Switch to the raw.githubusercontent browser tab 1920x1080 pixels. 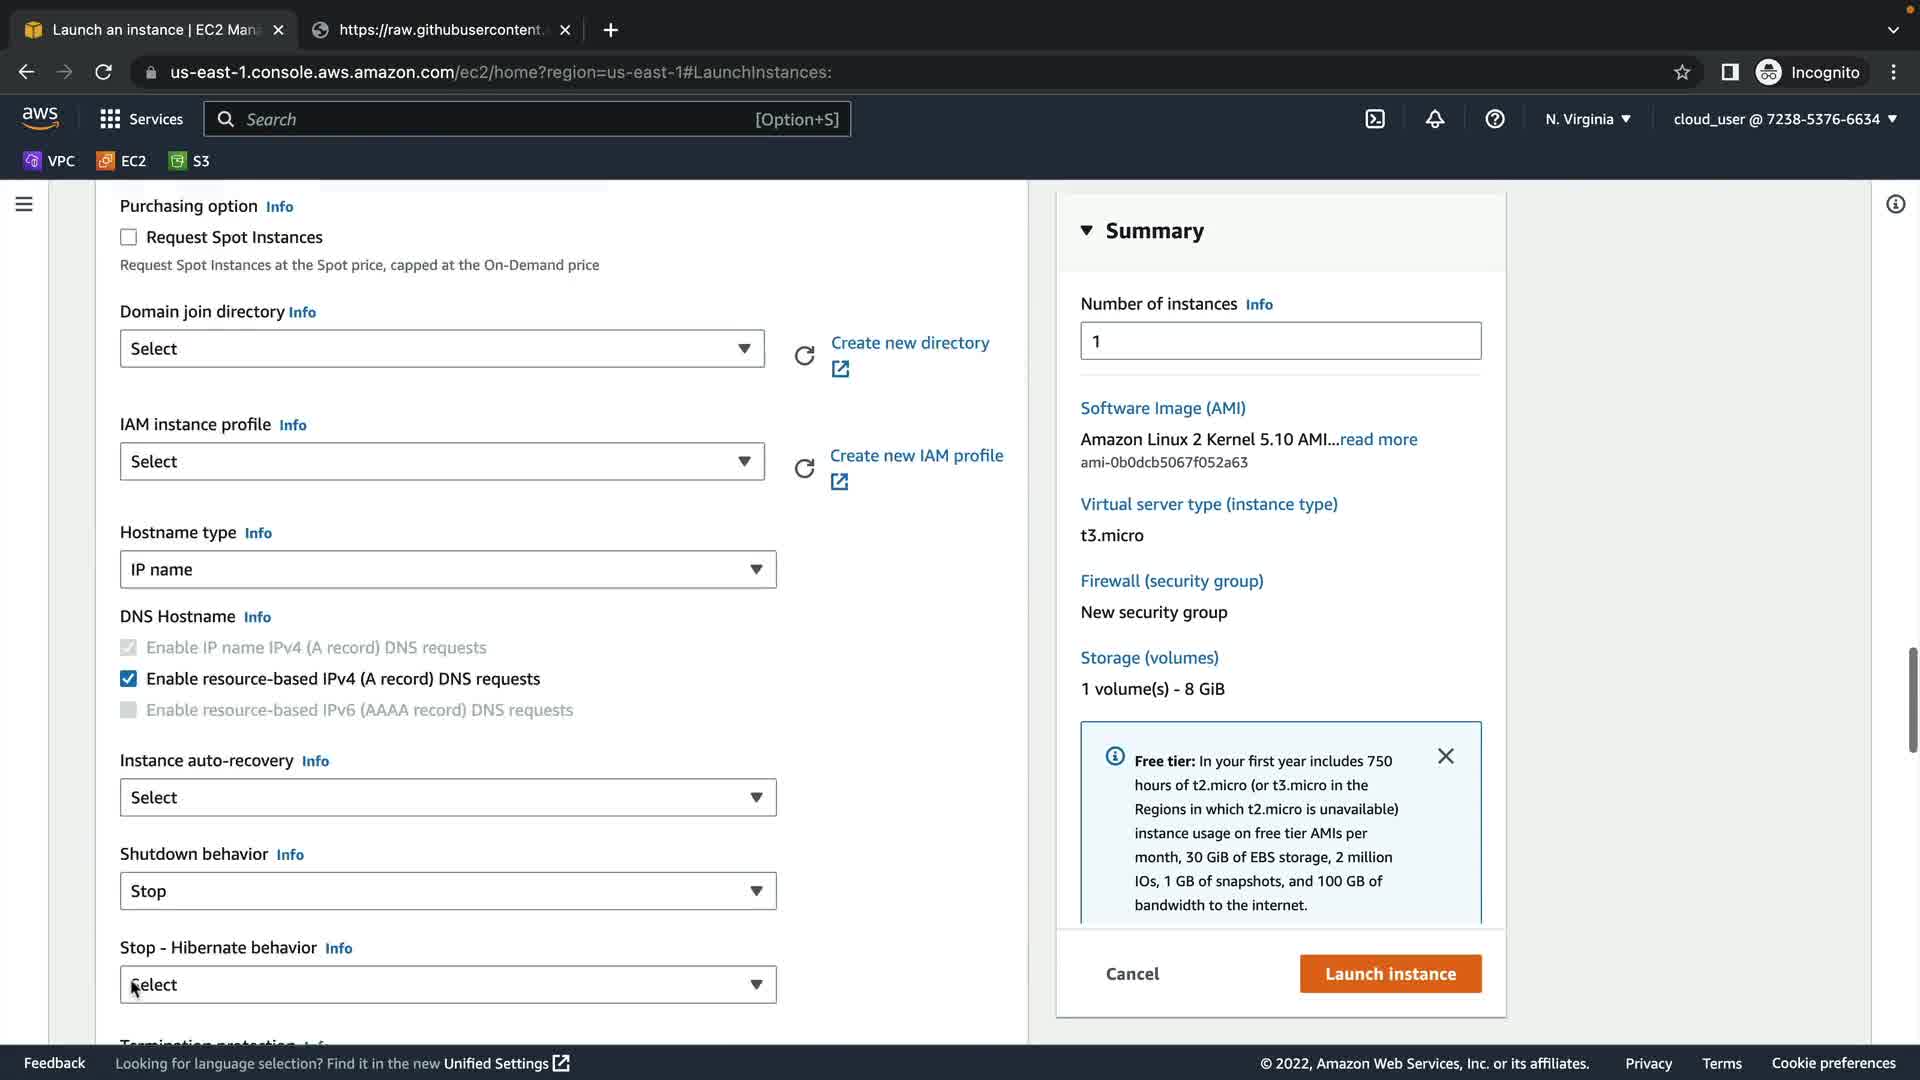pos(440,30)
